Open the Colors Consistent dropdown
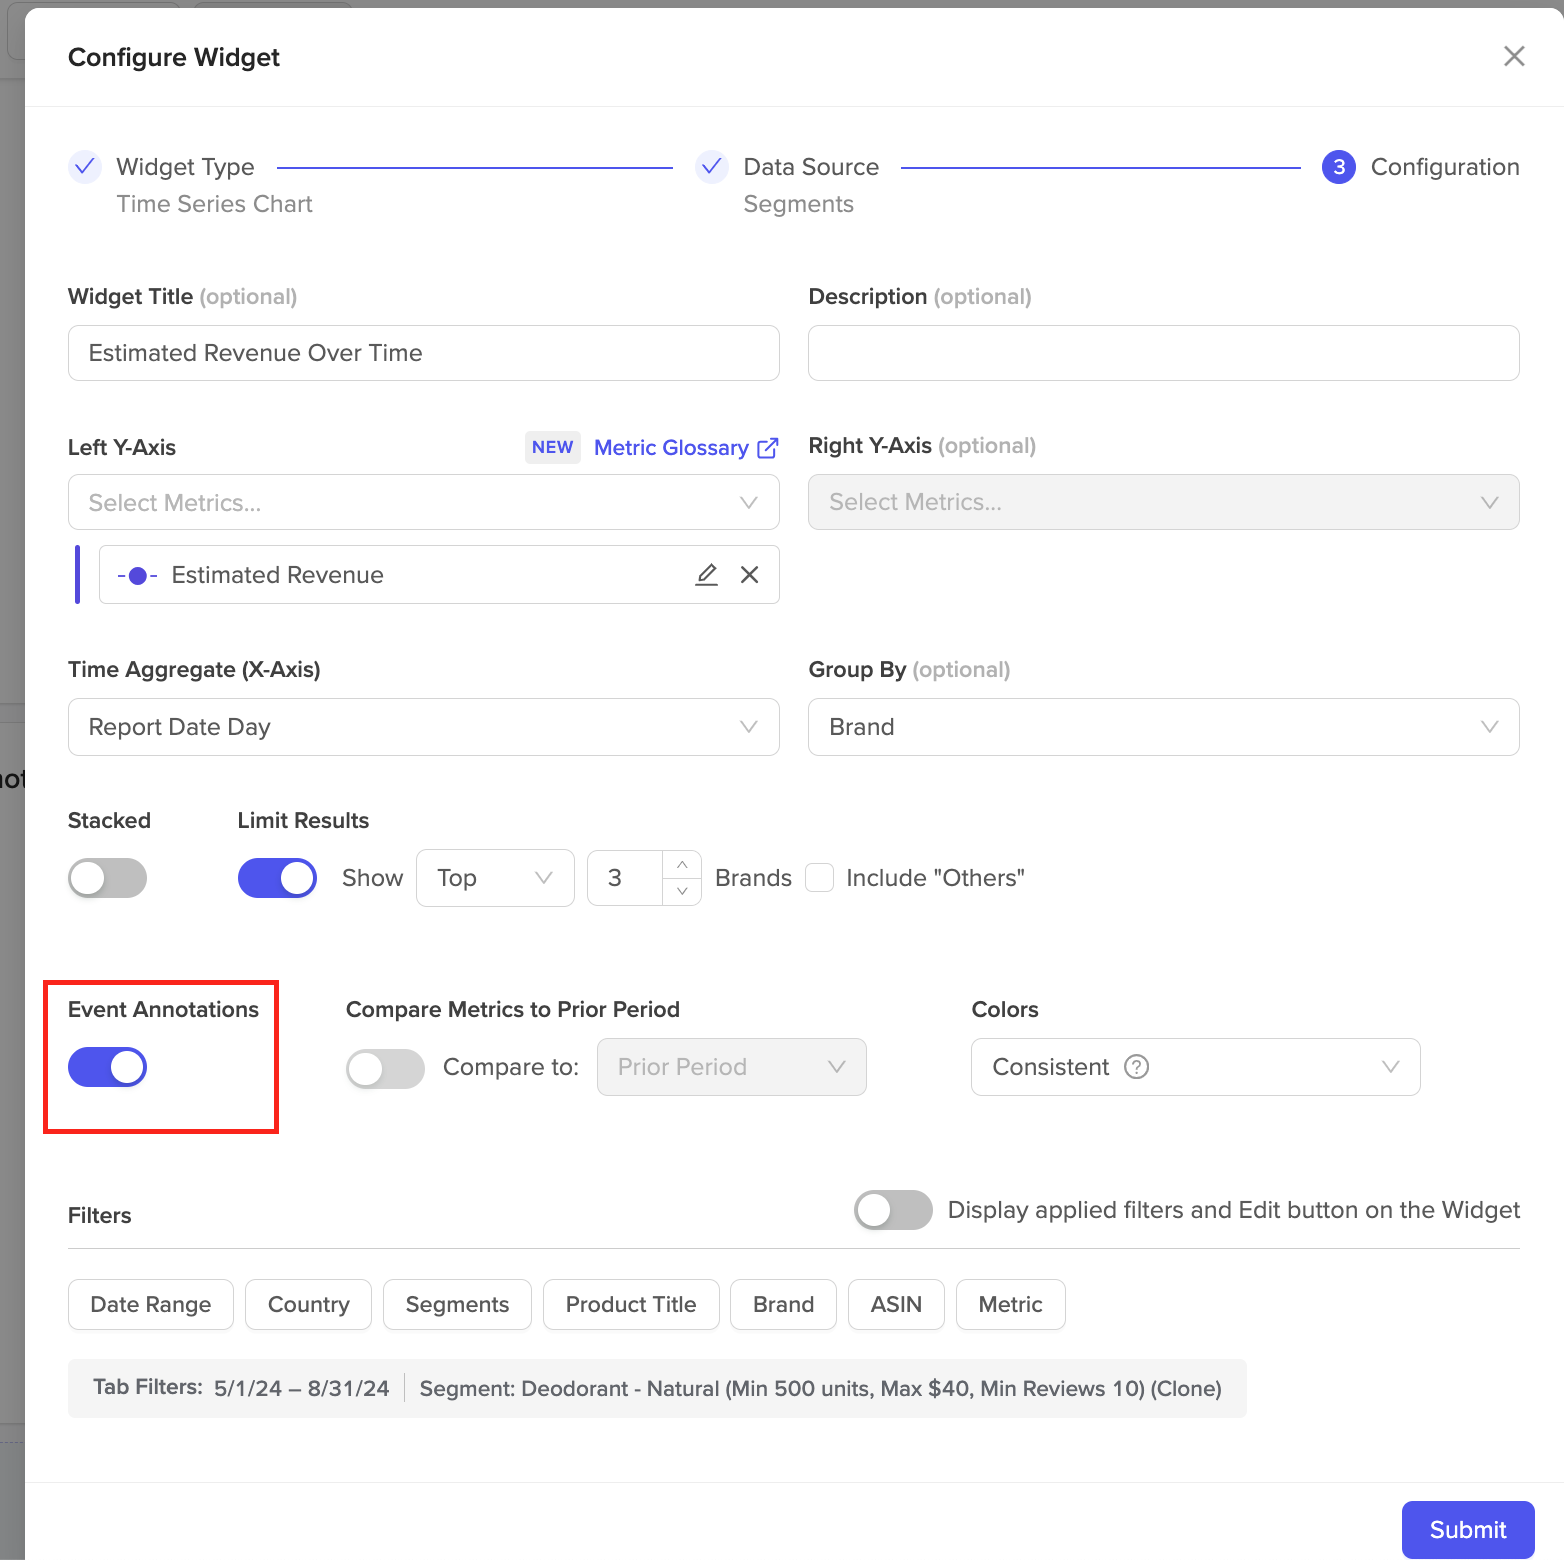The height and width of the screenshot is (1560, 1564). pos(1196,1067)
